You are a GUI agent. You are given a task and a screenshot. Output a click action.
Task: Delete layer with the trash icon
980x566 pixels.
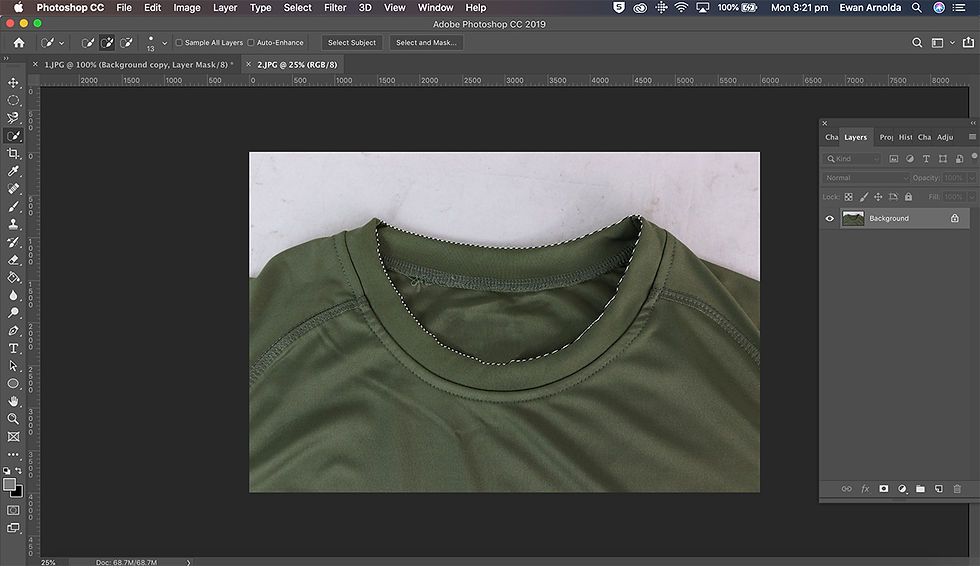(957, 489)
